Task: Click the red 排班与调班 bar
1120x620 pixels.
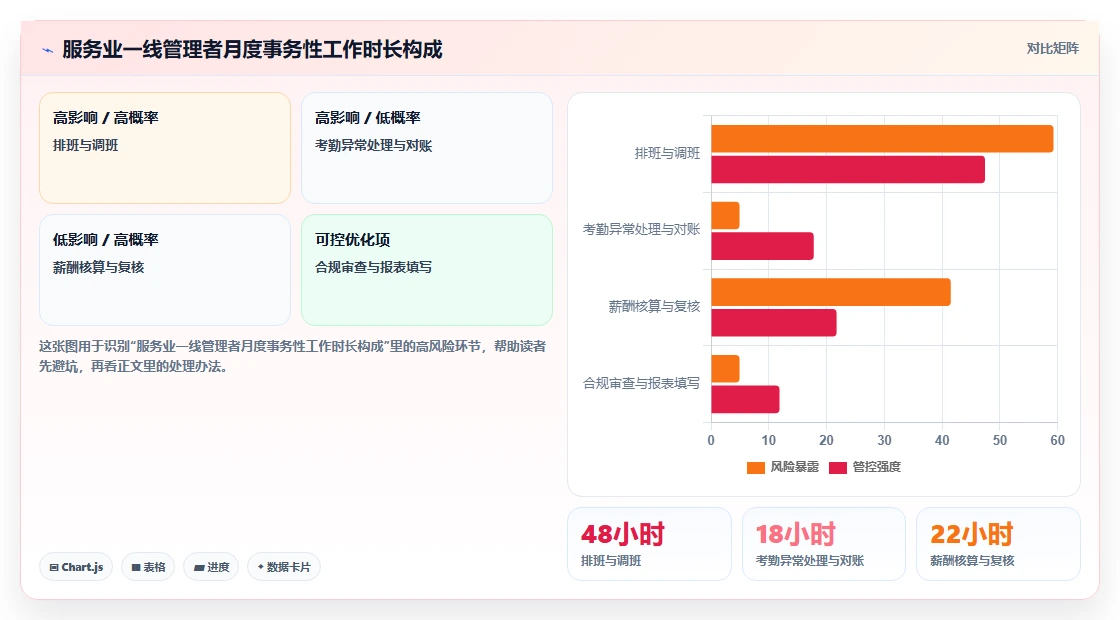Action: [848, 169]
